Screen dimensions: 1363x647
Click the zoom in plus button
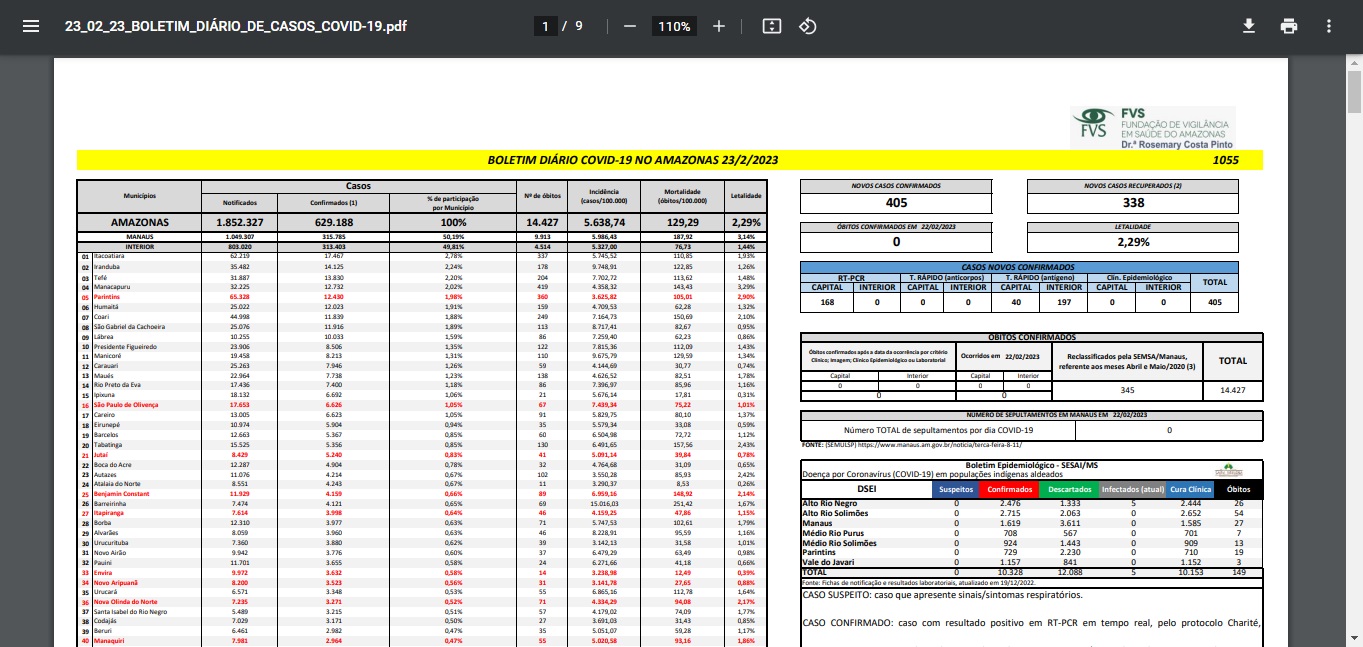[718, 26]
